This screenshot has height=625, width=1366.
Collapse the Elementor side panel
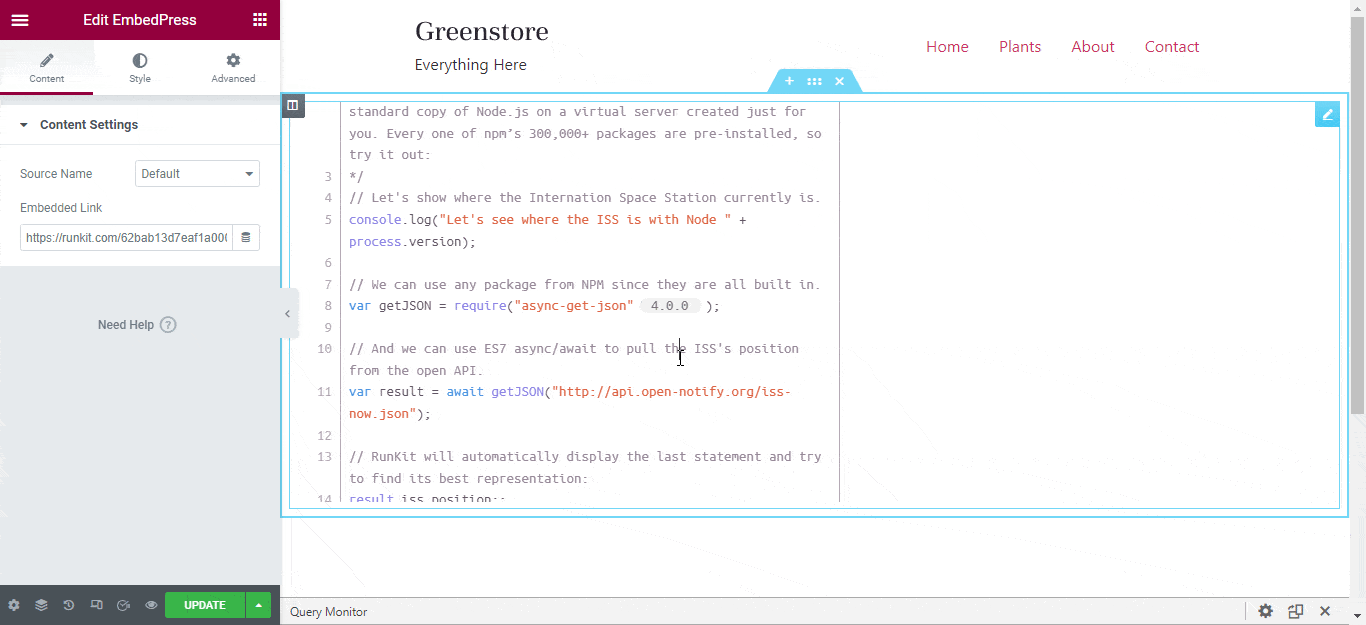coord(288,313)
